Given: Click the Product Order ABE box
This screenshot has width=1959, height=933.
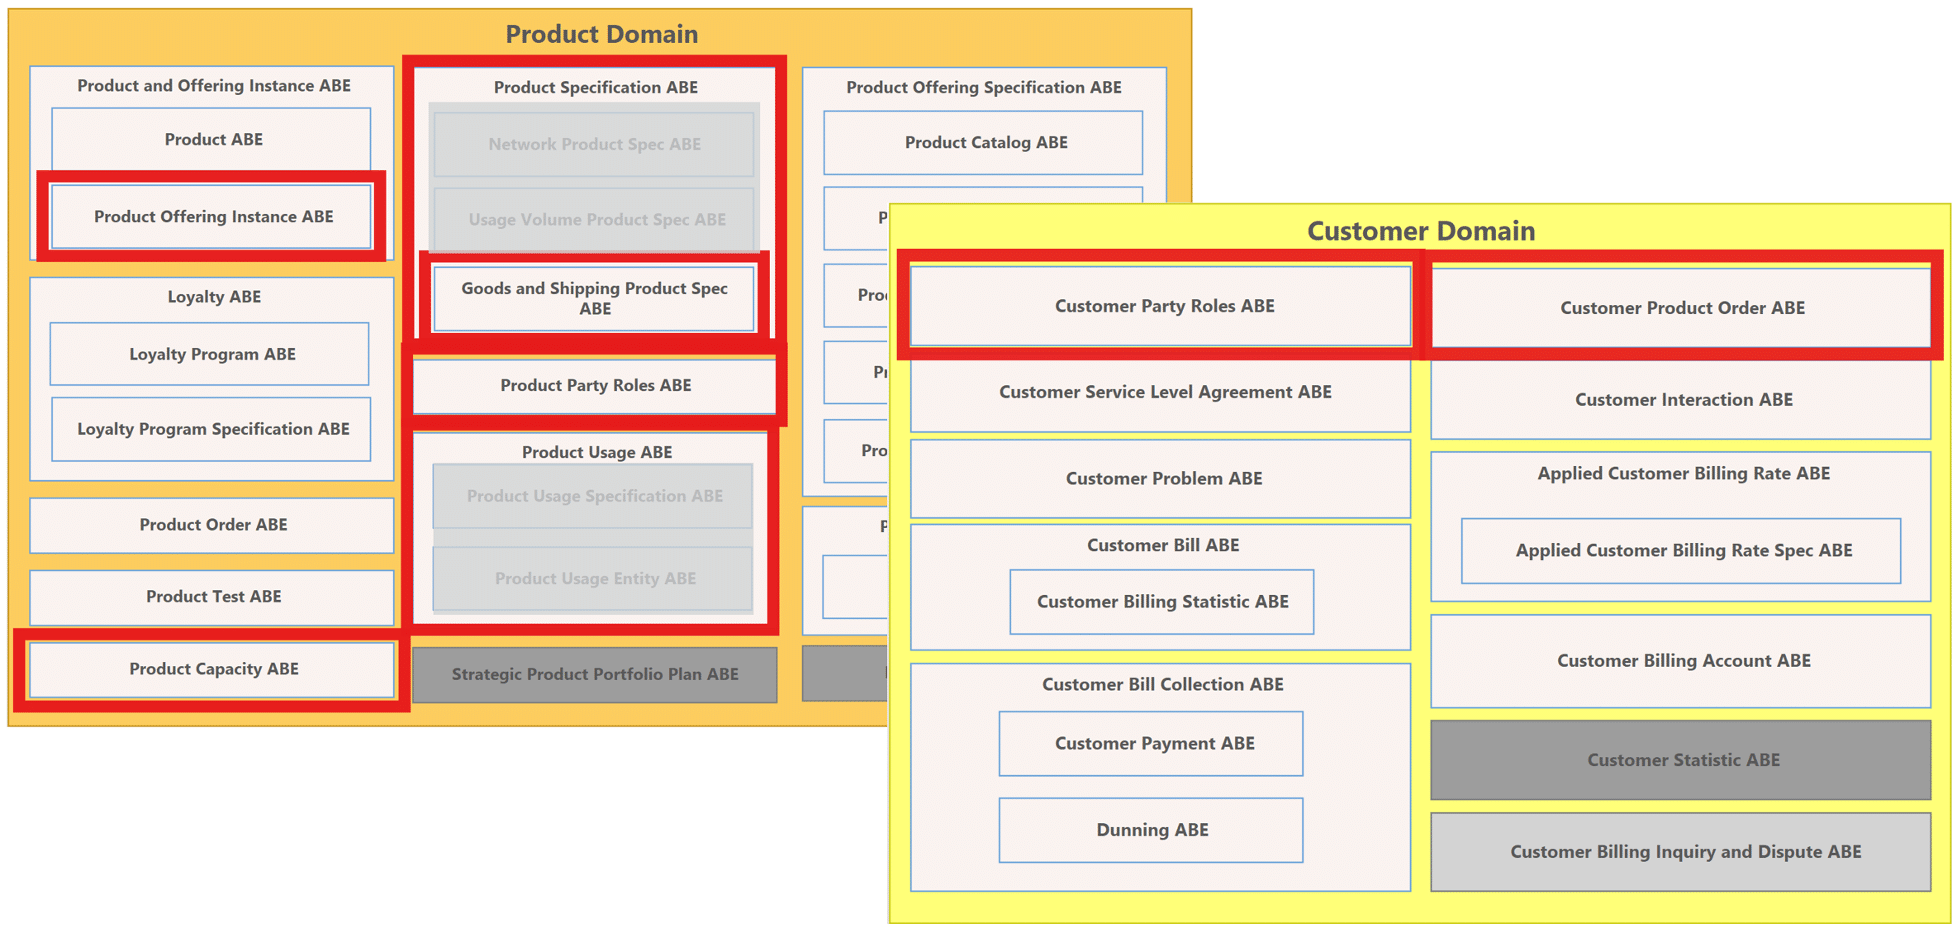Looking at the screenshot, I should click(x=212, y=525).
